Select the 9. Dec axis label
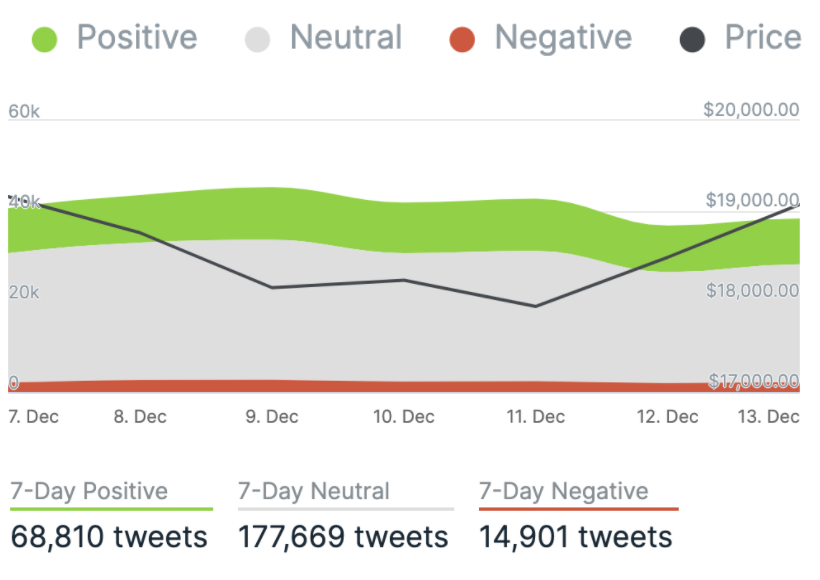 [272, 416]
